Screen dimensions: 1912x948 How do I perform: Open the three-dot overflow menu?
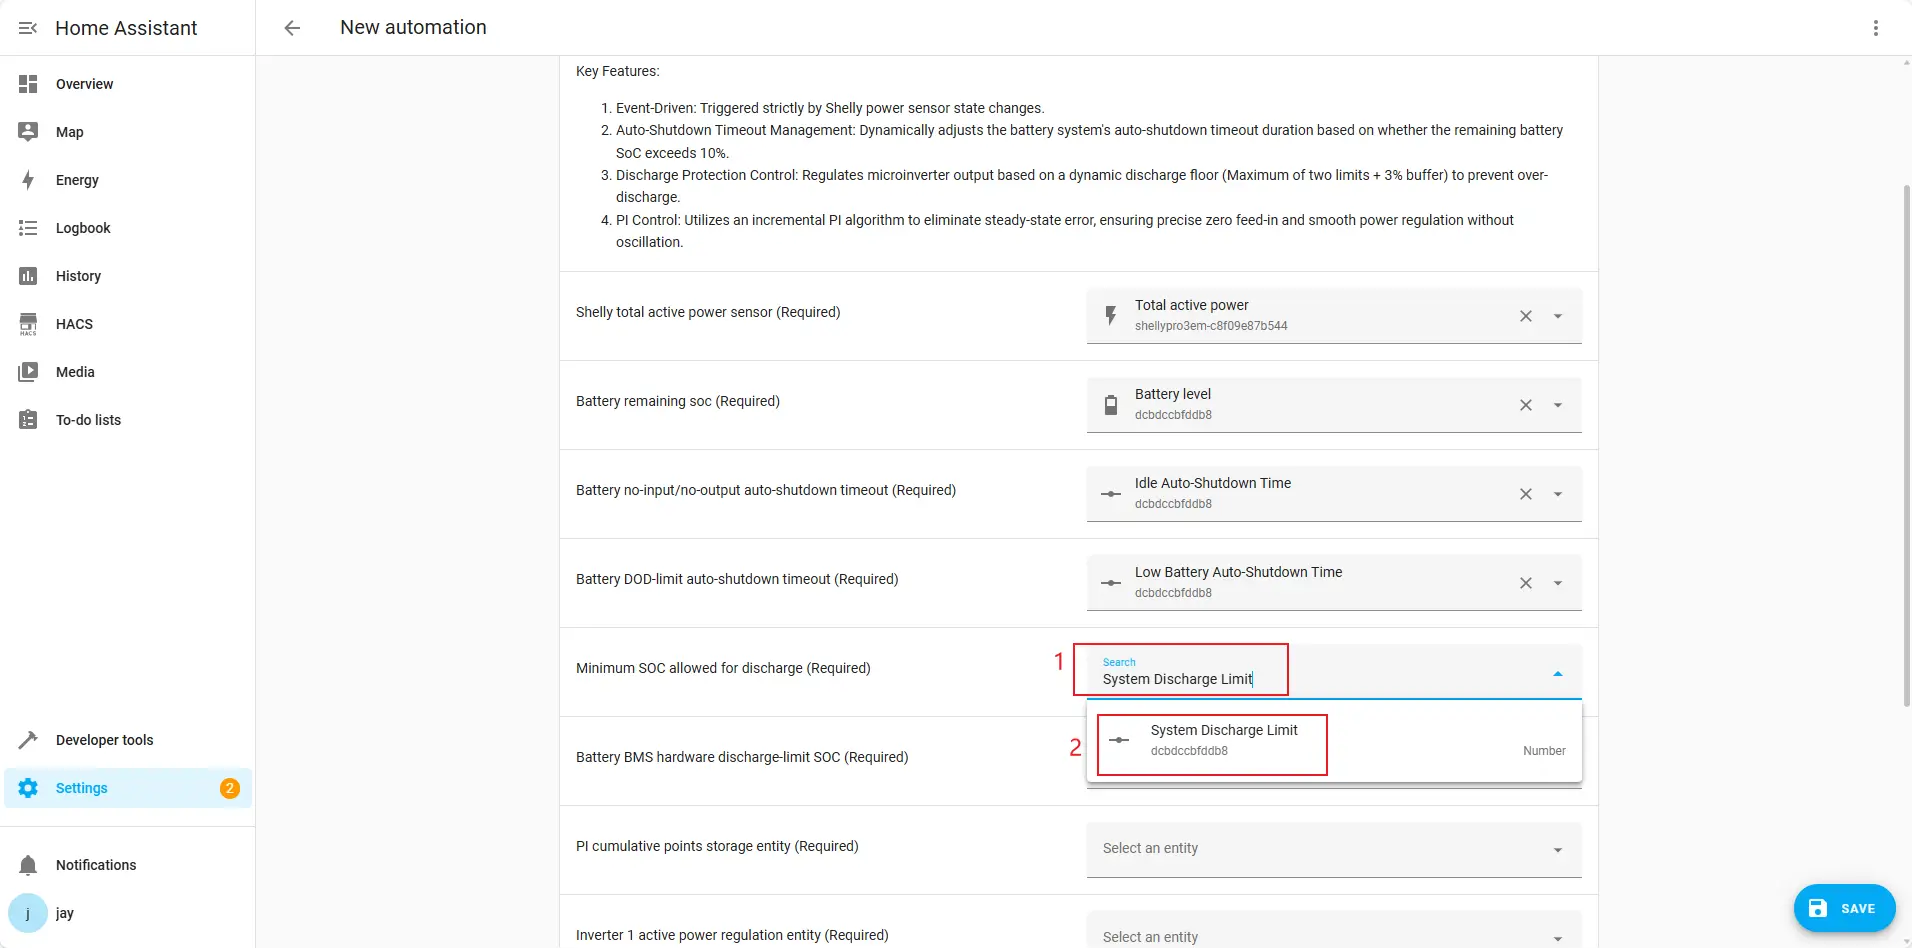pos(1875,28)
